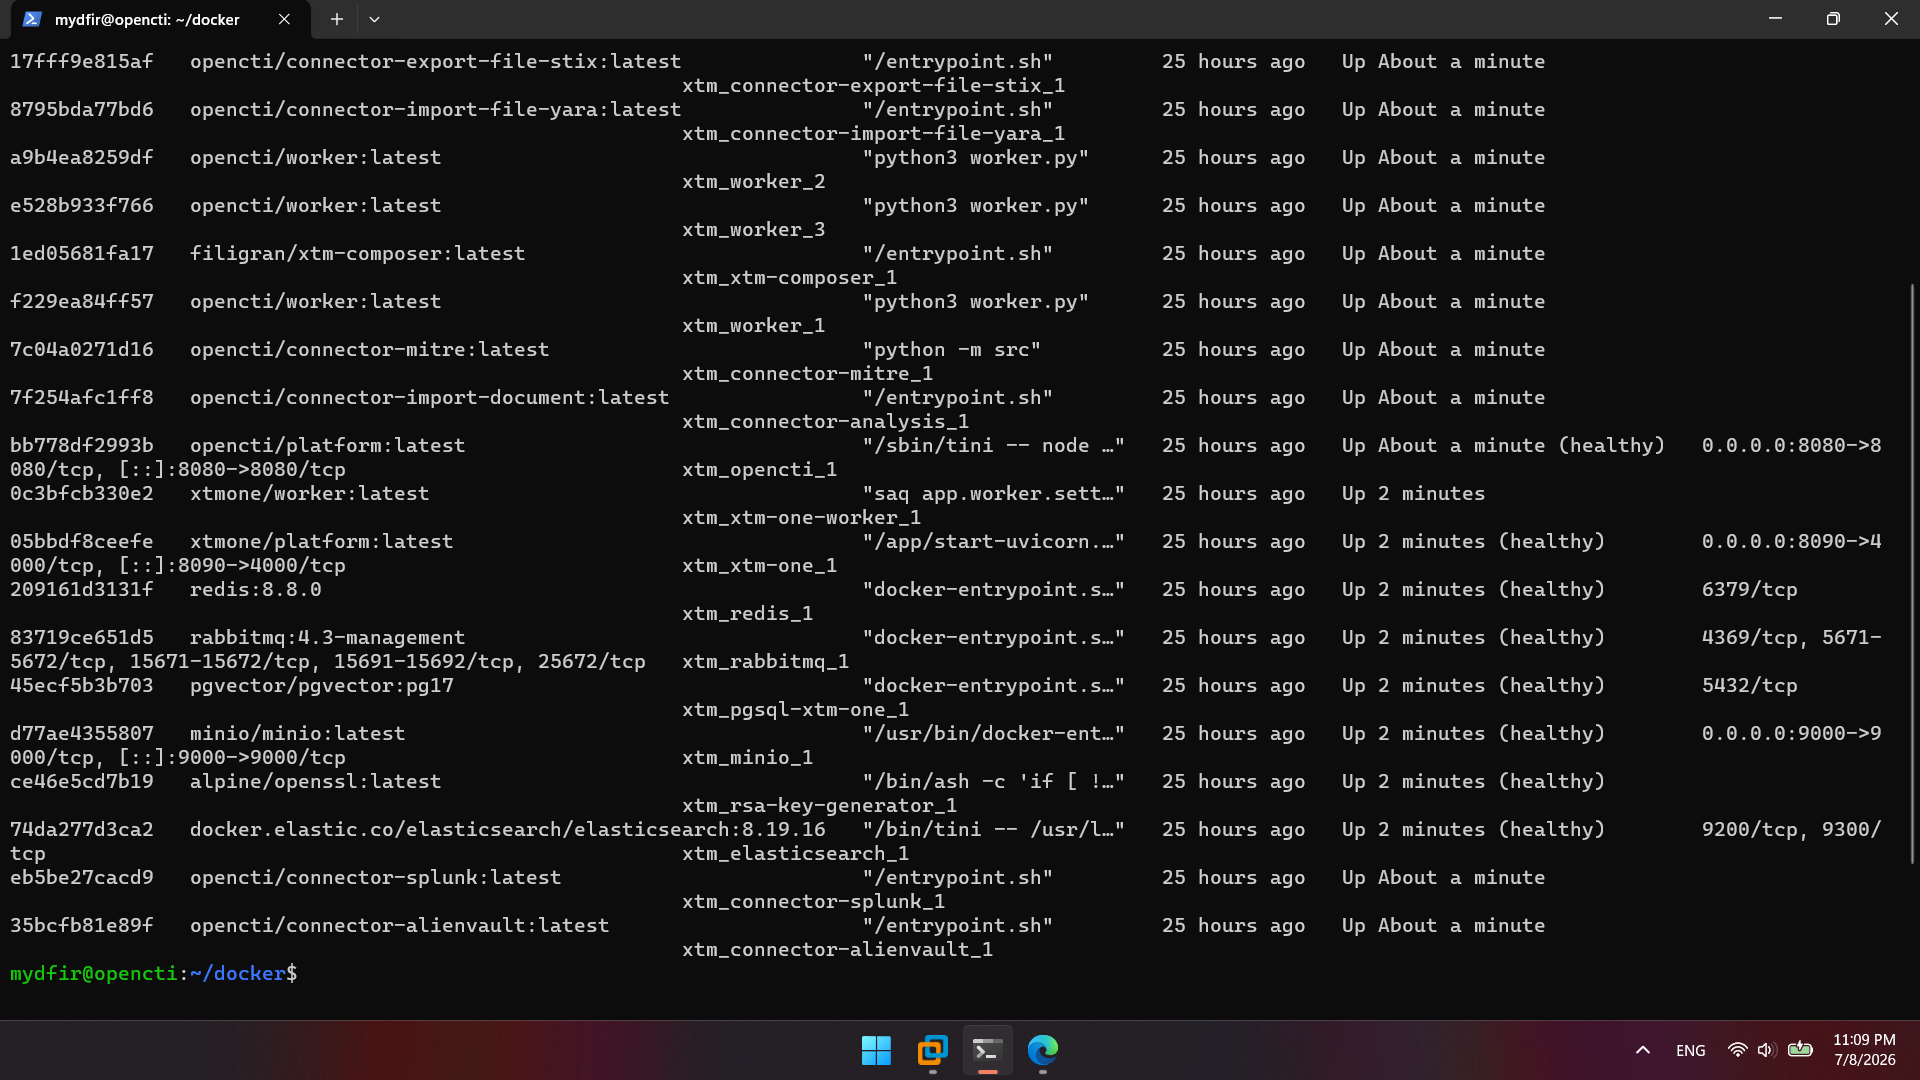Click container ID 7f254afc1ff8
This screenshot has width=1920, height=1080.
pyautogui.click(x=82, y=397)
